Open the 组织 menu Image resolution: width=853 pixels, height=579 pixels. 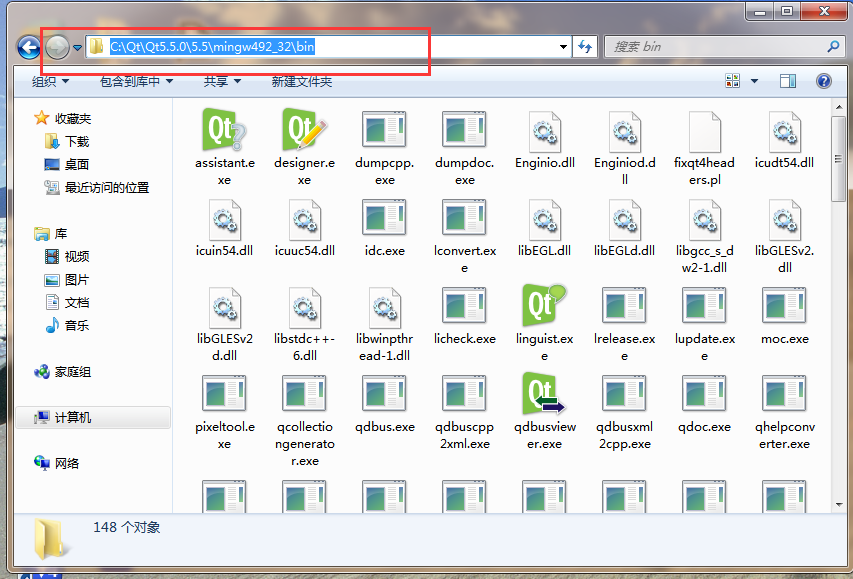51,82
